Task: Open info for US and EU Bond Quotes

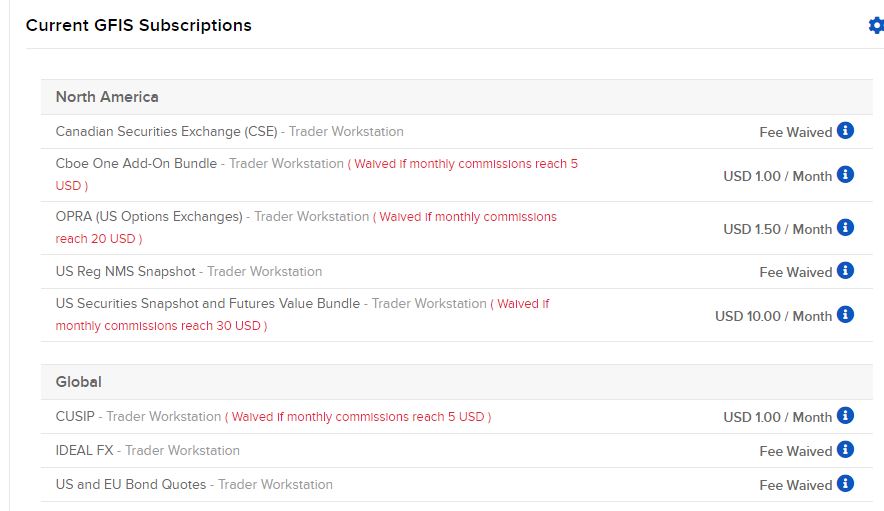Action: click(x=845, y=483)
